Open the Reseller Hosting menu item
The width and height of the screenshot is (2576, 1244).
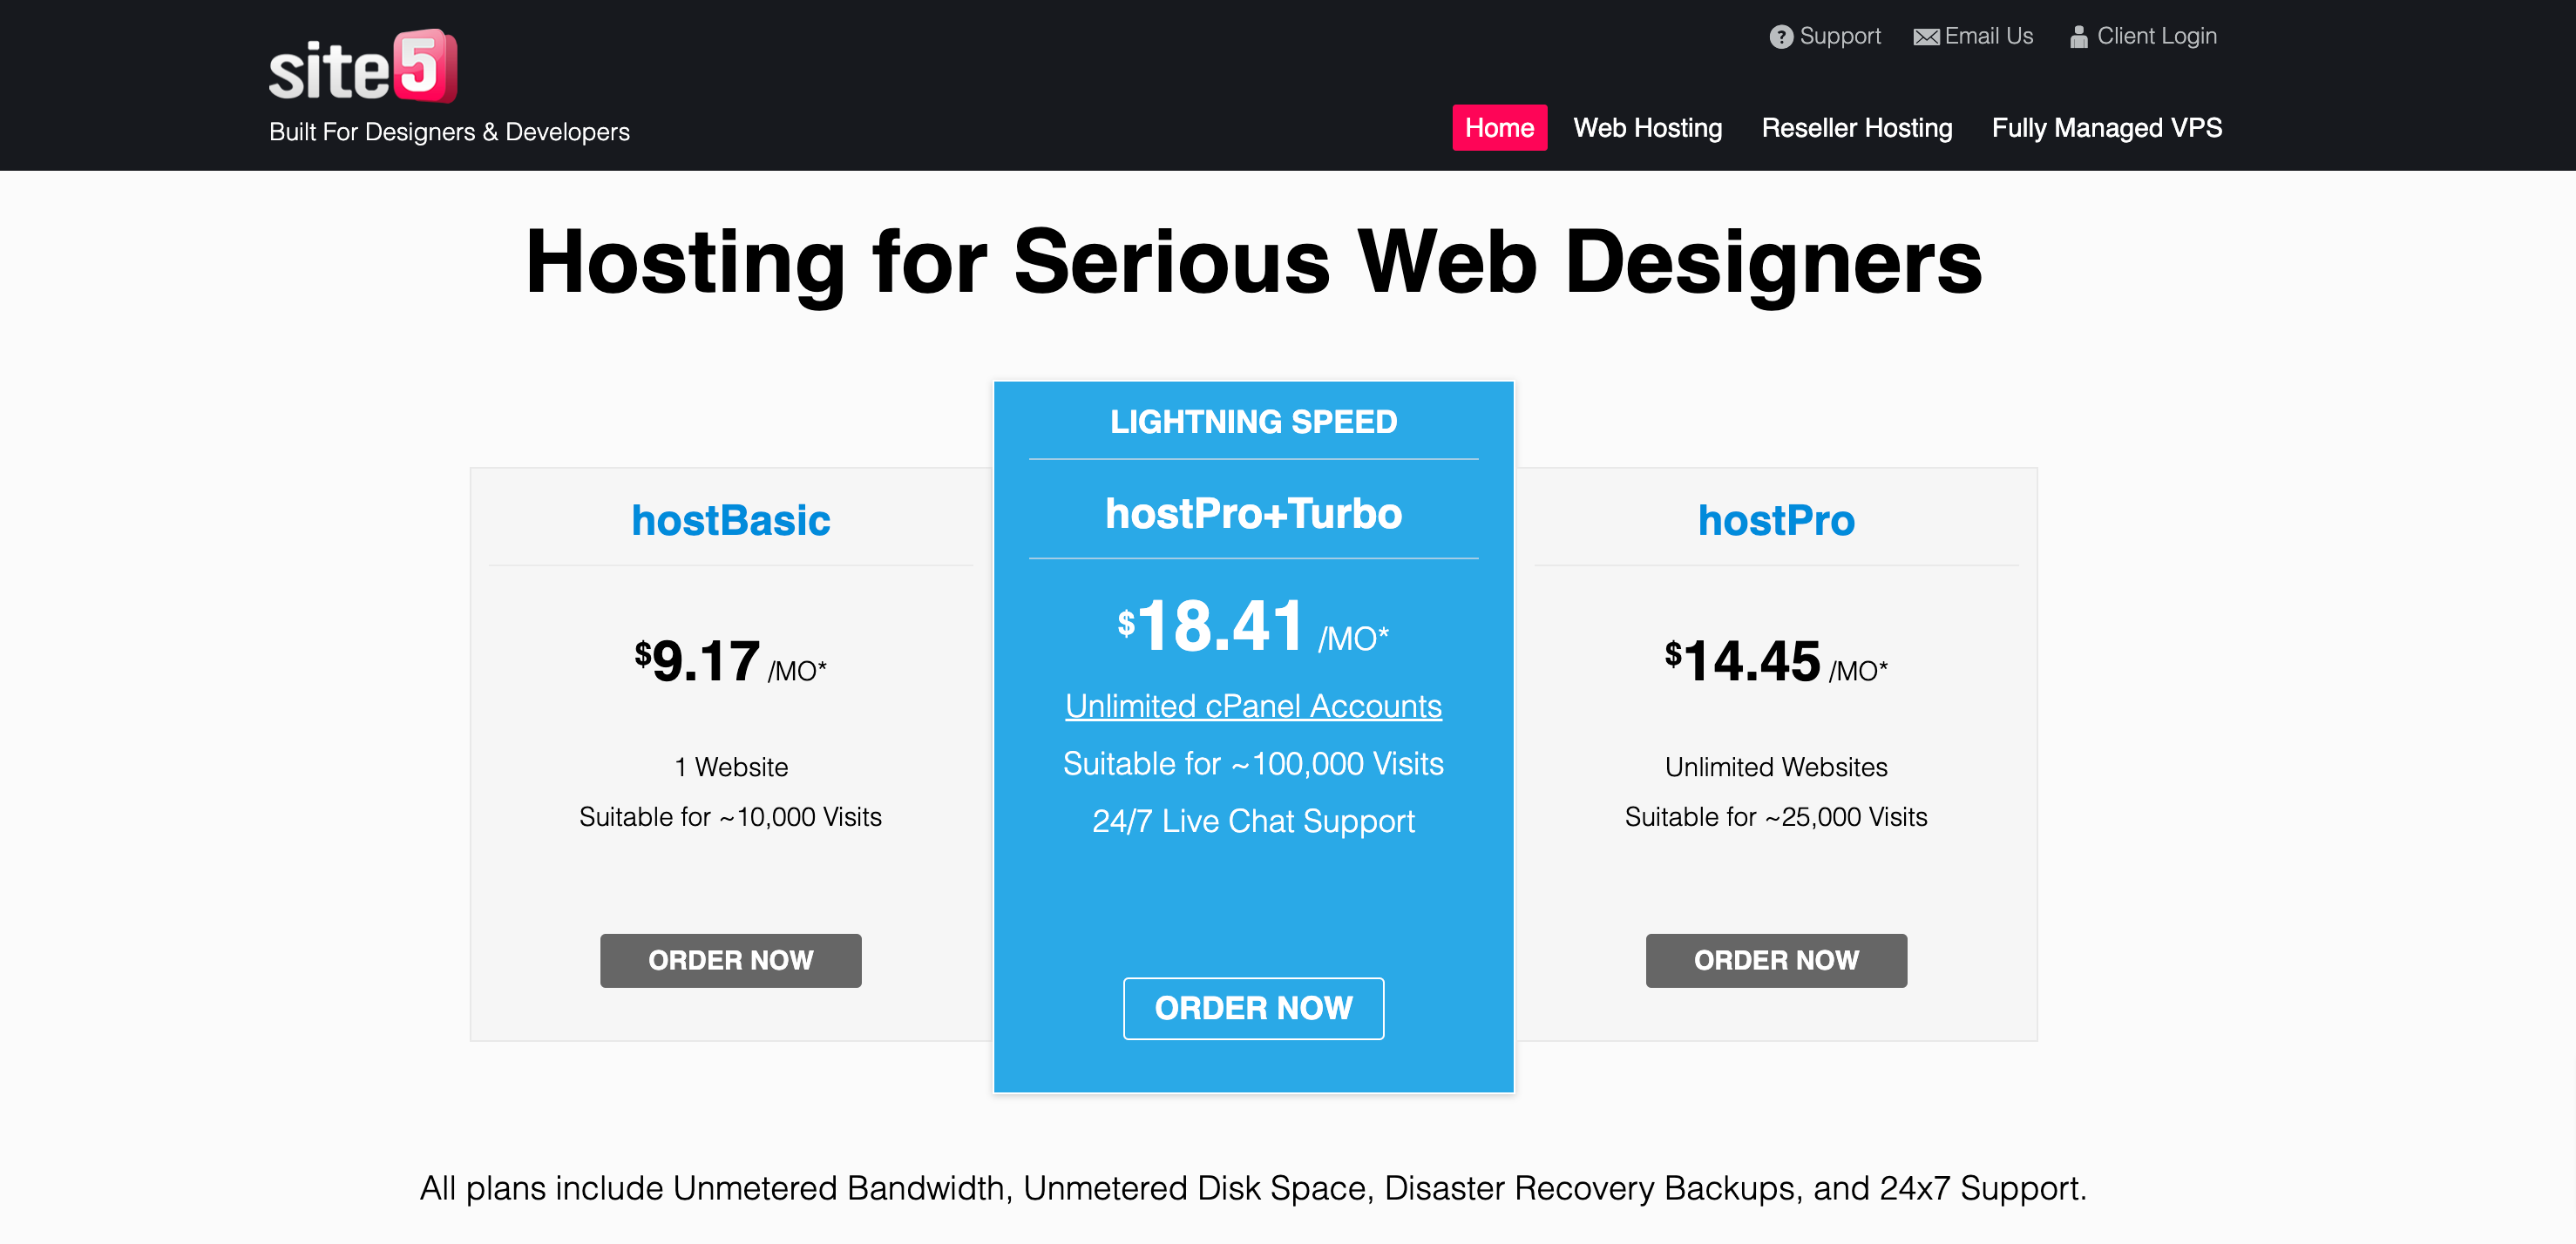1857,128
